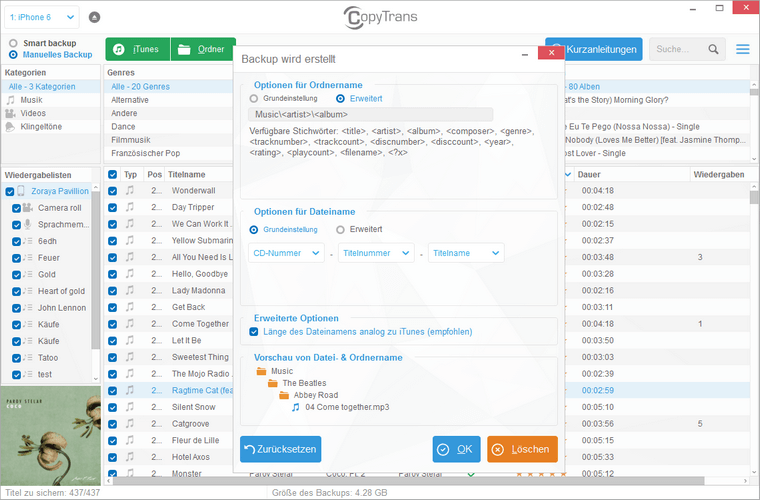Click the Musik category note icon

(10, 100)
